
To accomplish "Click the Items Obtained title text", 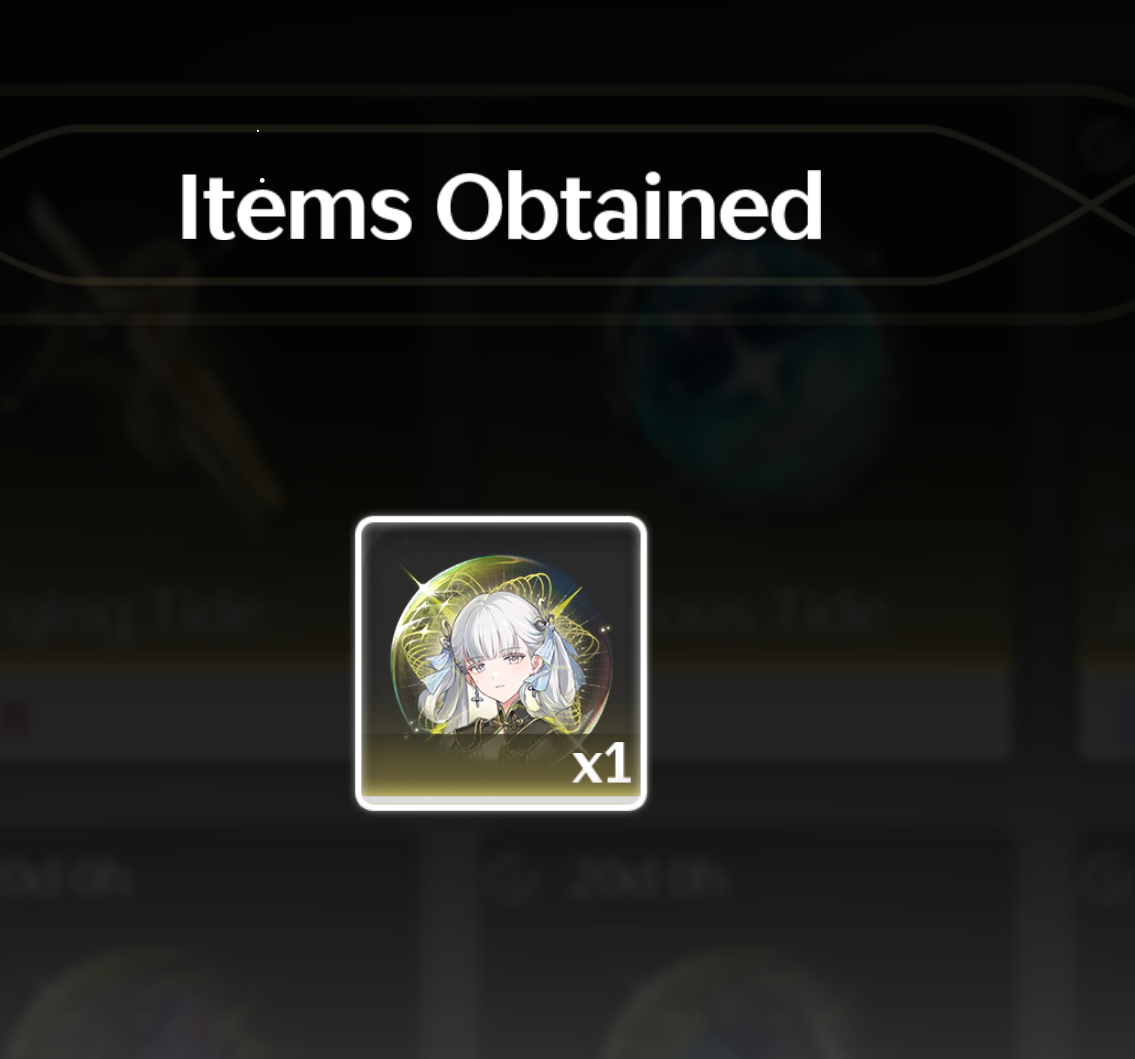I will (501, 207).
